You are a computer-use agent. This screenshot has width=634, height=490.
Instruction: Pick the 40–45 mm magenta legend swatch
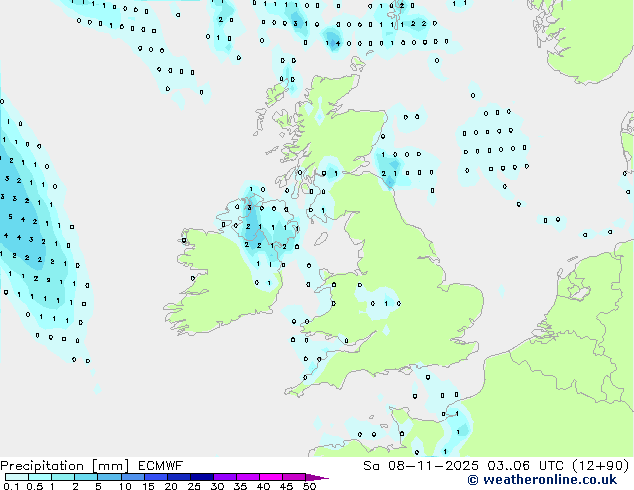271,477
